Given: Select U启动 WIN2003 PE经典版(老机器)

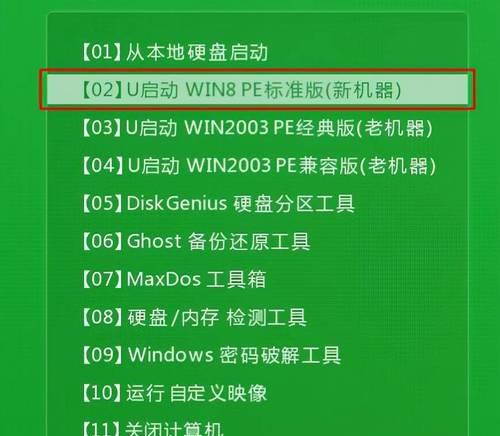Looking at the screenshot, I should [x=257, y=128].
